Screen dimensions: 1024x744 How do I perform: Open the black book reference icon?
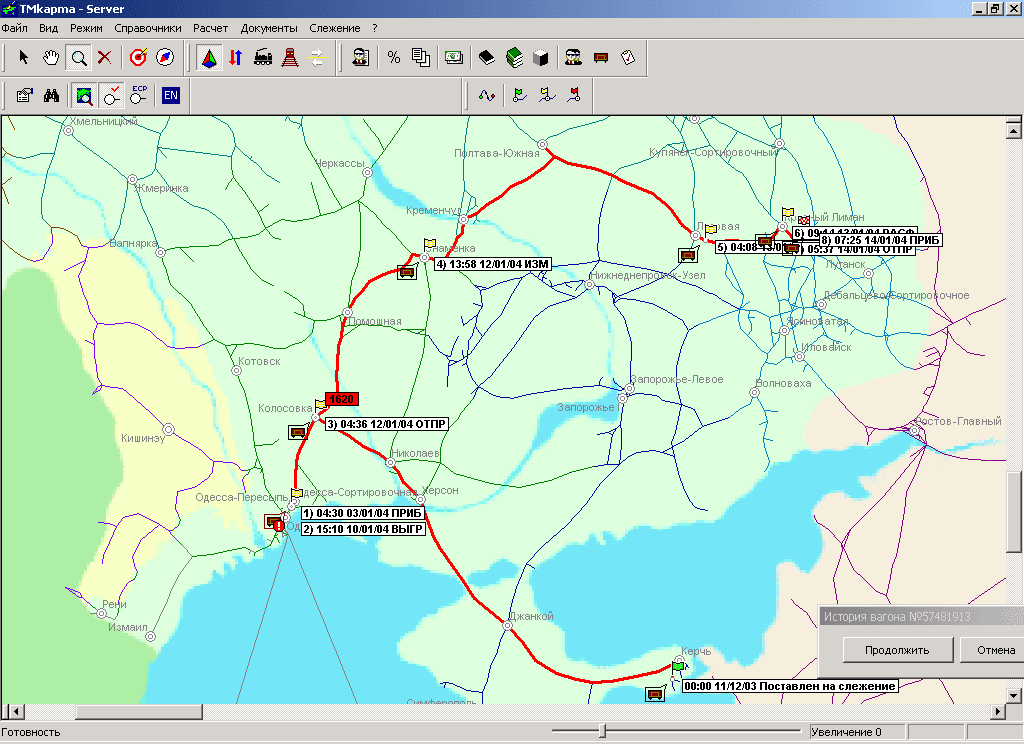(x=487, y=58)
